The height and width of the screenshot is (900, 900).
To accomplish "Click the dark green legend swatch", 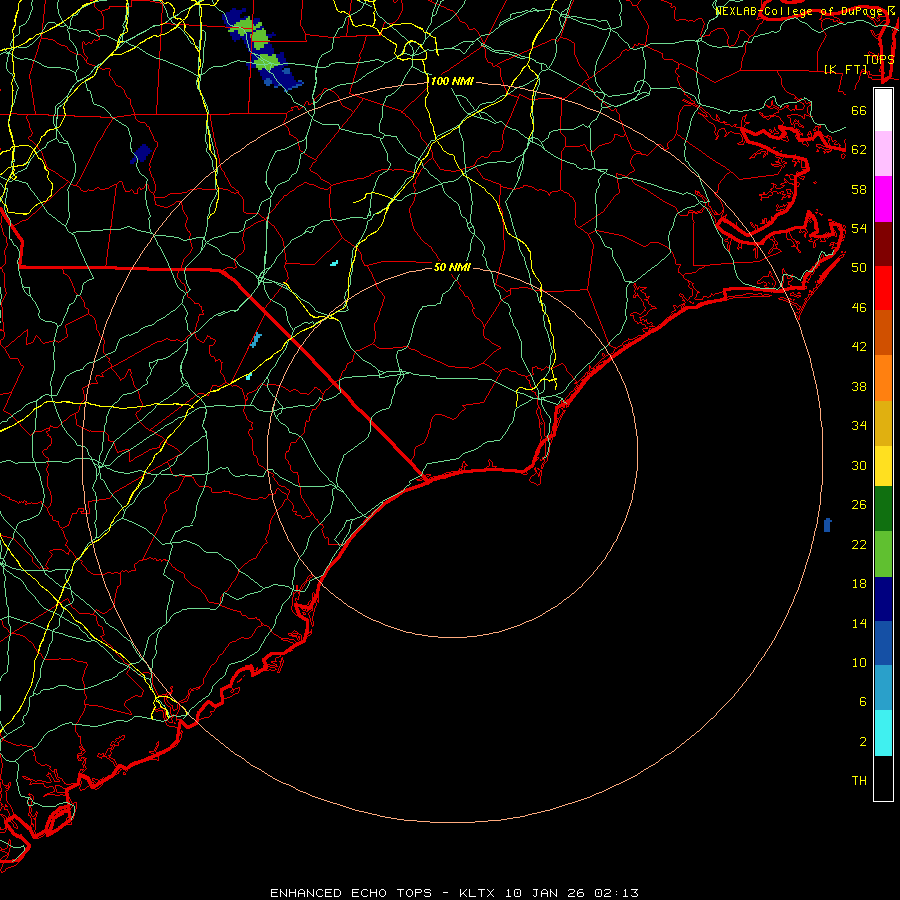I will (x=883, y=509).
